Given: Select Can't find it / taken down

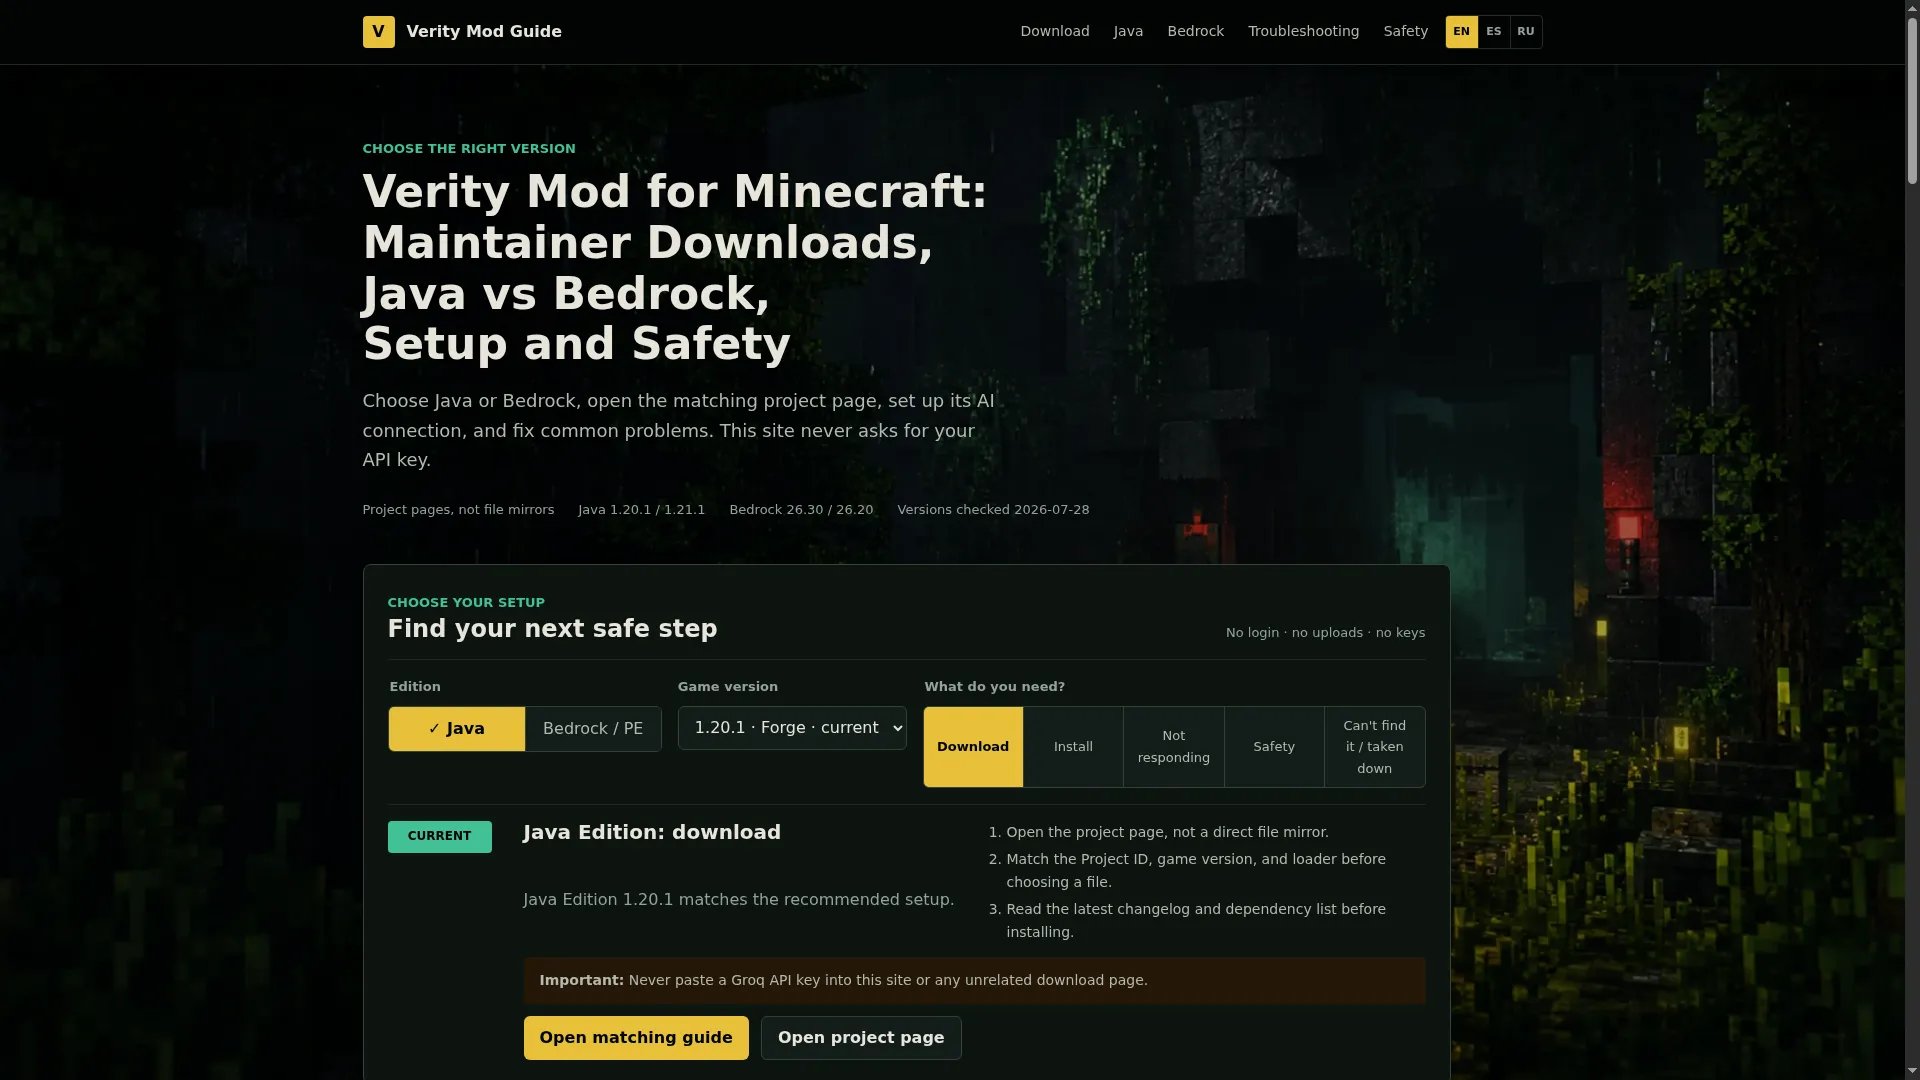Looking at the screenshot, I should pos(1374,747).
